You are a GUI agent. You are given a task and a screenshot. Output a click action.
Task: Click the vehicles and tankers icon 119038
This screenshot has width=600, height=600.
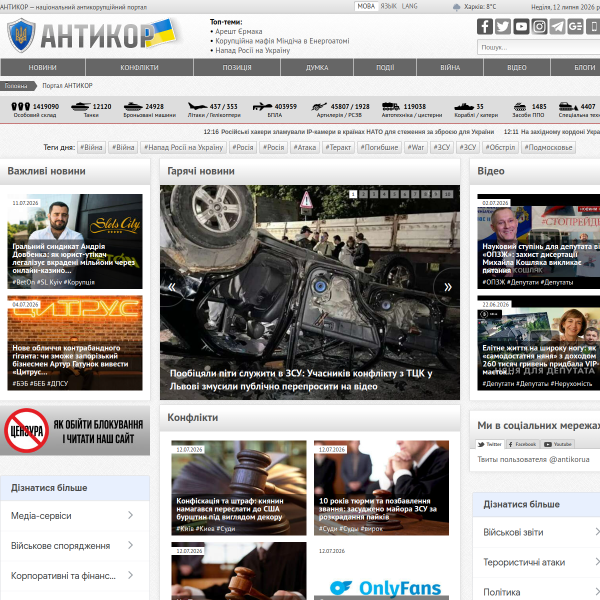pos(391,106)
